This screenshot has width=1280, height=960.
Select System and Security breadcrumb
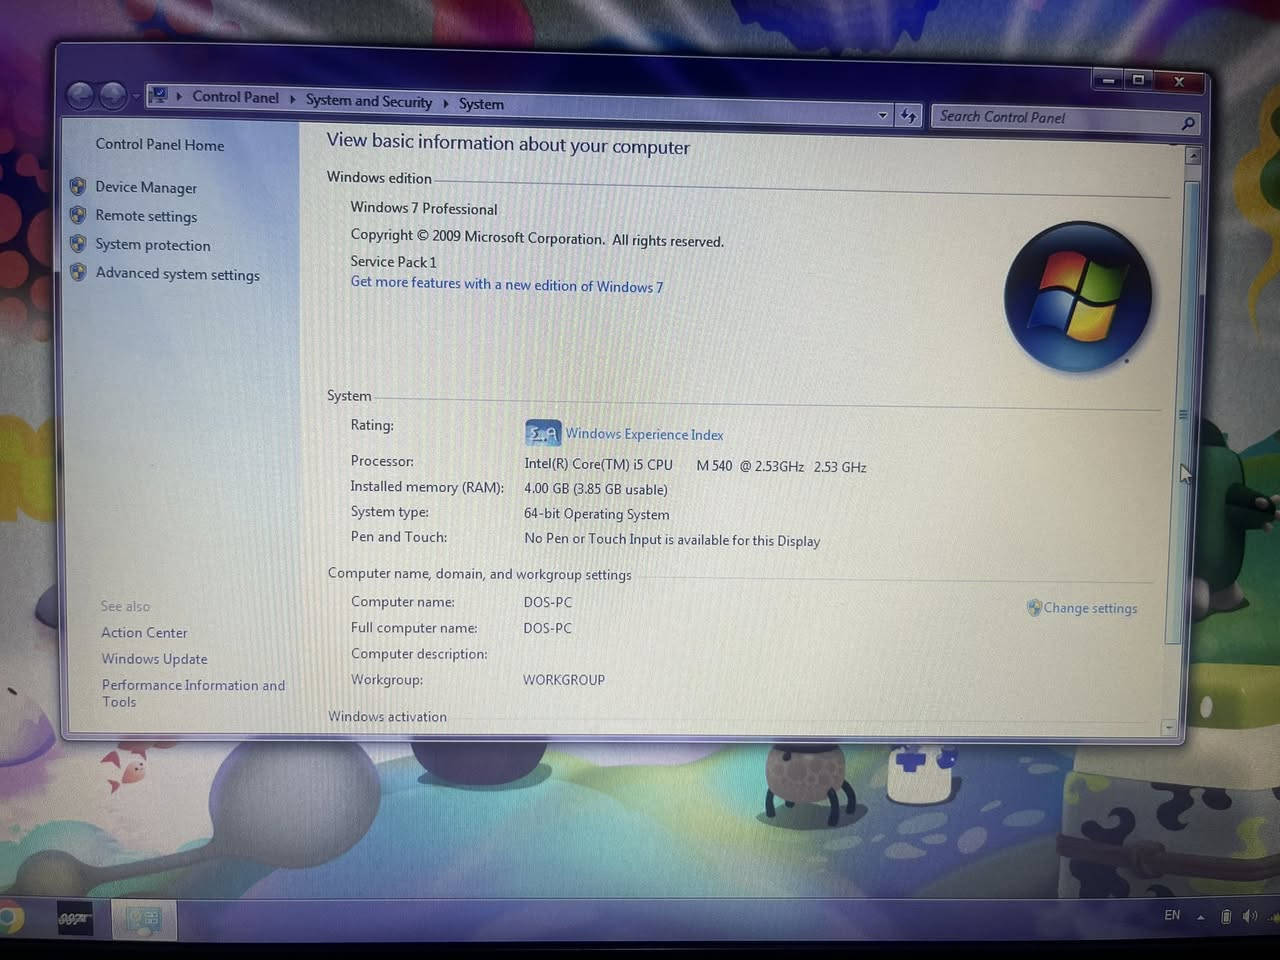click(x=368, y=101)
